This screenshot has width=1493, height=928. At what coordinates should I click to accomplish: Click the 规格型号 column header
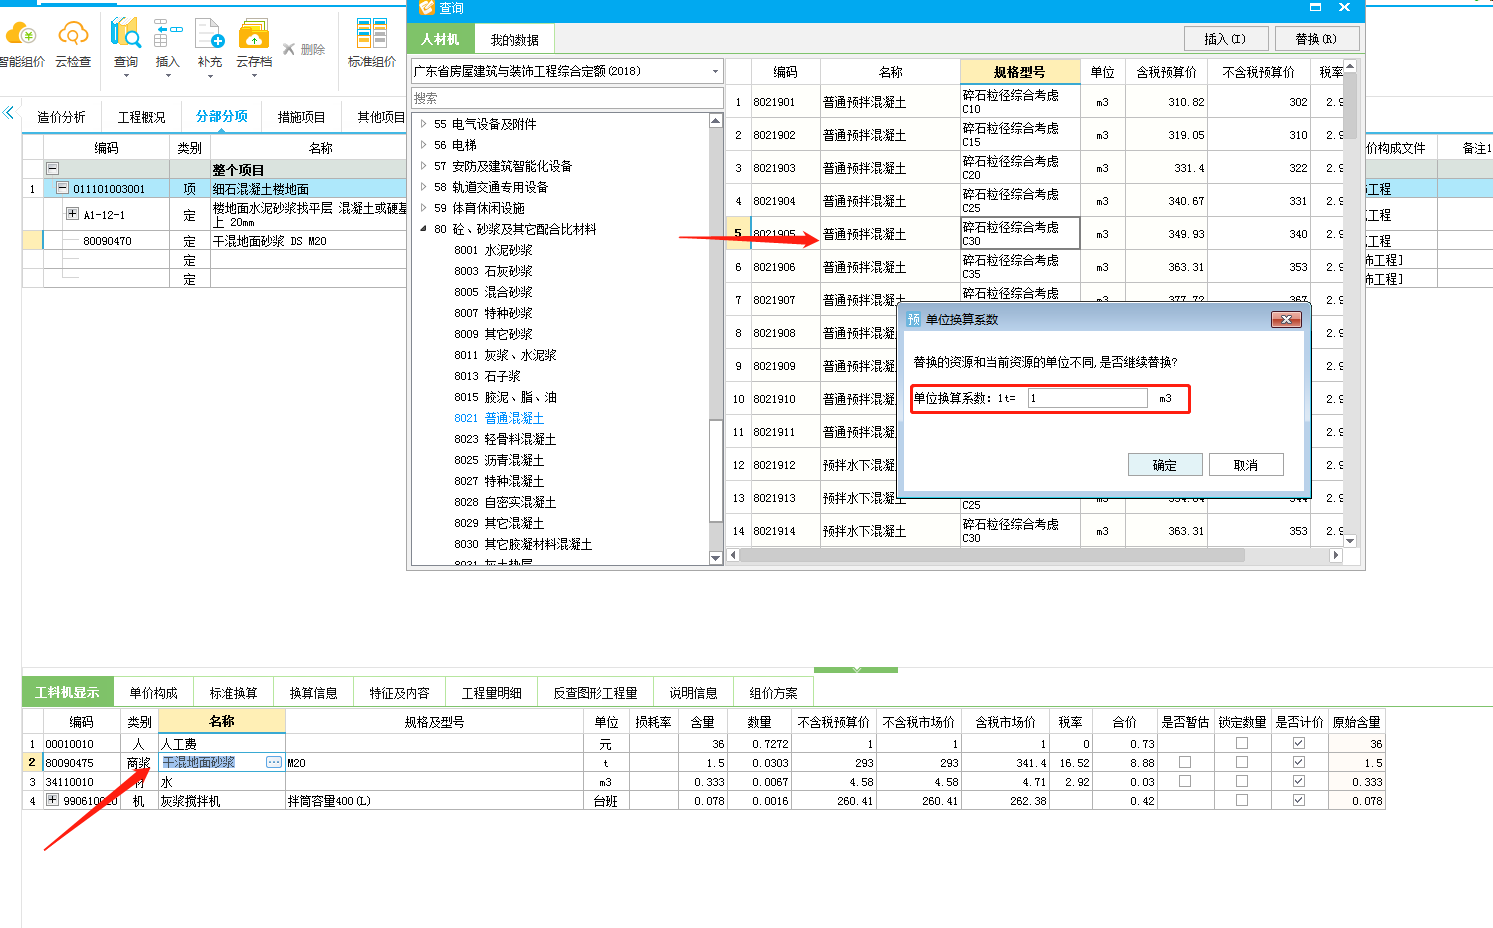1020,72
